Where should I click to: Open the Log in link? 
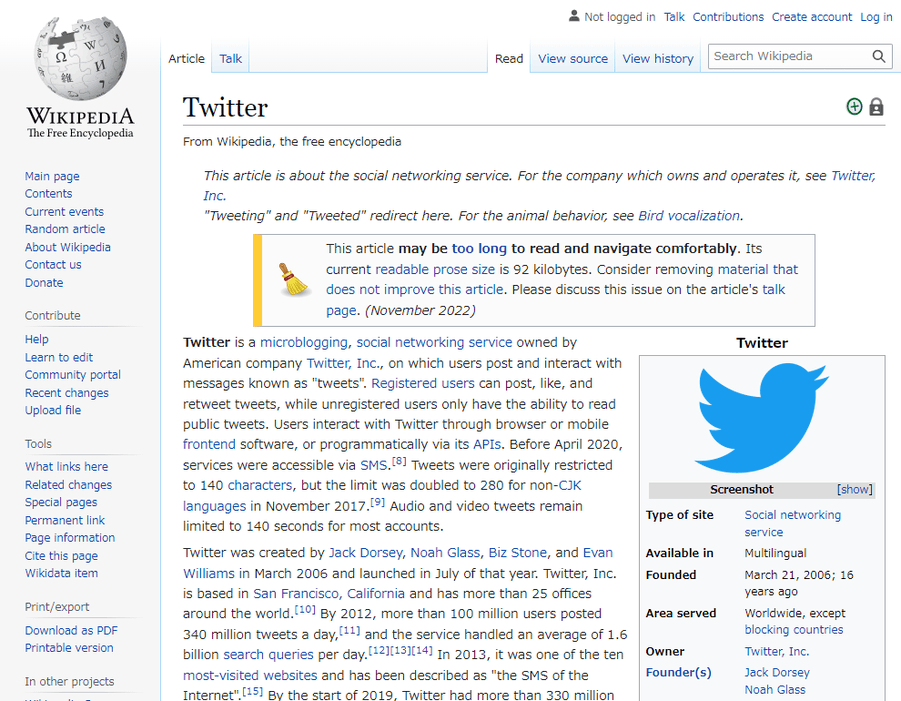pyautogui.click(x=876, y=17)
